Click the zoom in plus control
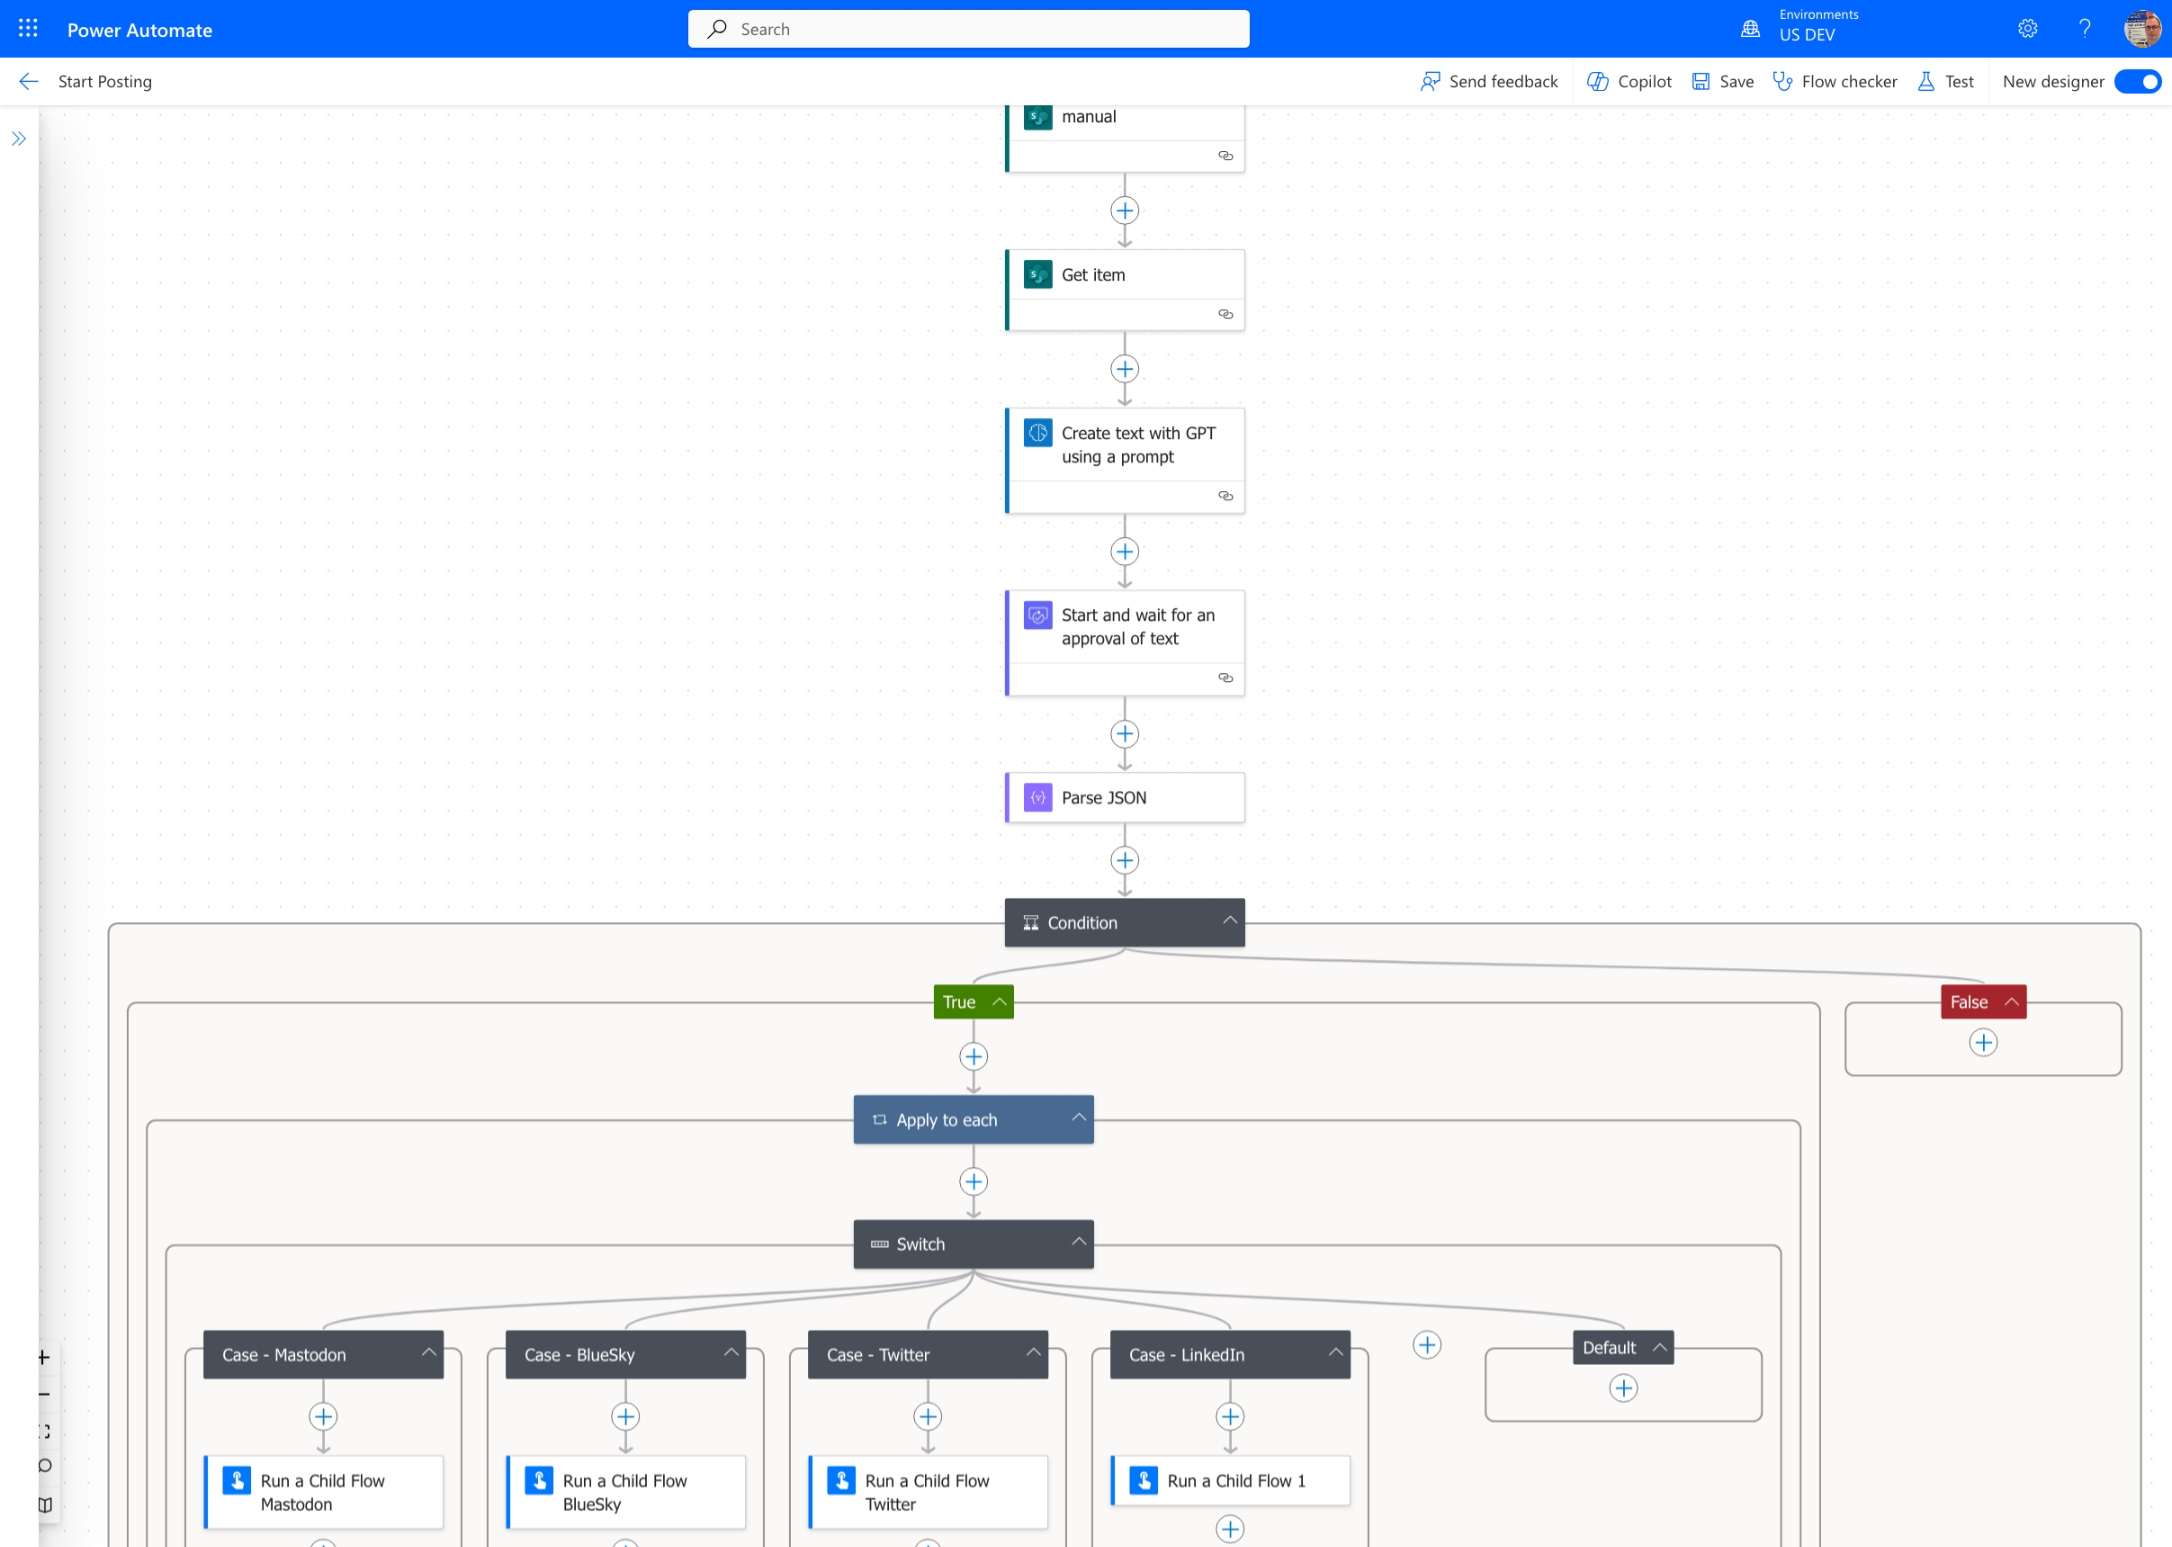Screen dimensions: 2172x1547 tap(44, 1357)
